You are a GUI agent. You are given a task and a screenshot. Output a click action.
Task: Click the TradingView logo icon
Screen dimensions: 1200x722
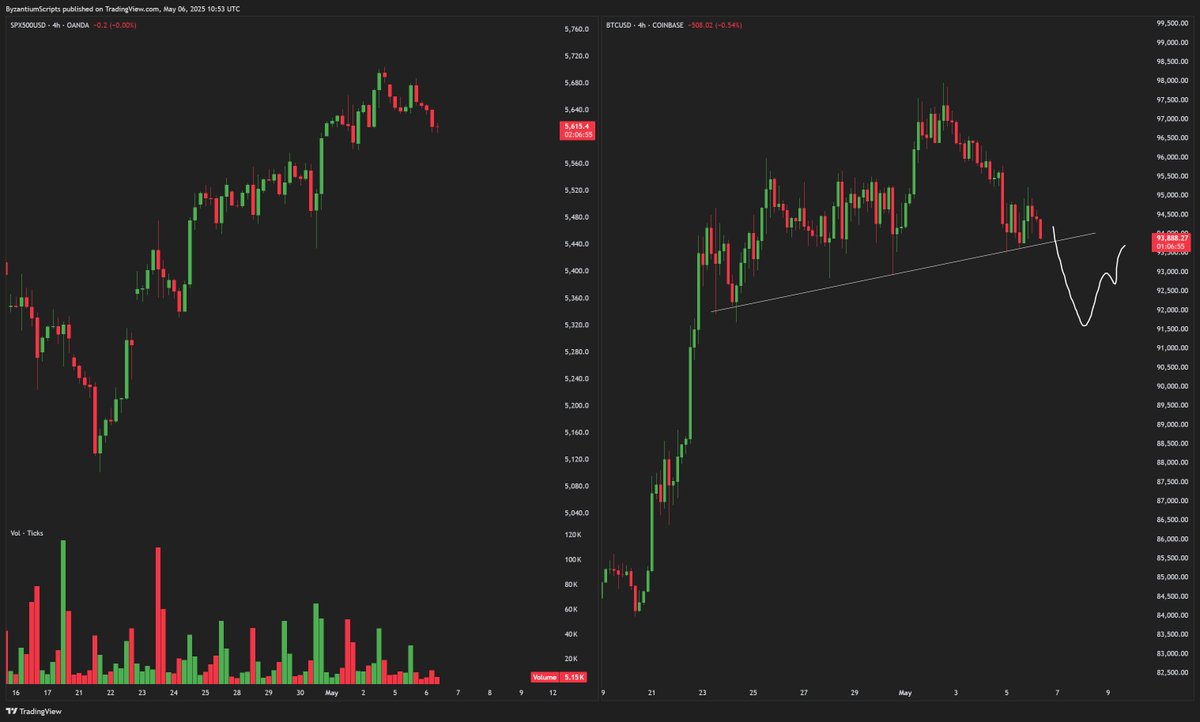[x=12, y=711]
